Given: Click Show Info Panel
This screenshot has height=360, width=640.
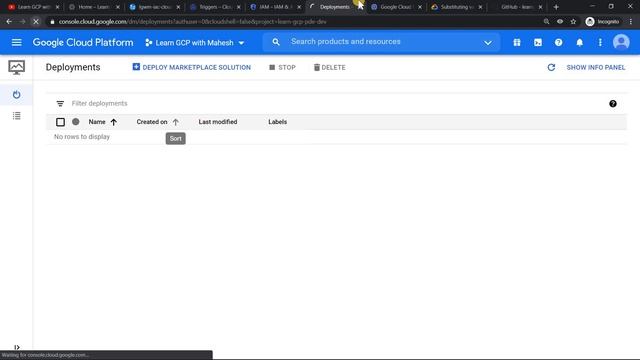Looking at the screenshot, I should 596,67.
